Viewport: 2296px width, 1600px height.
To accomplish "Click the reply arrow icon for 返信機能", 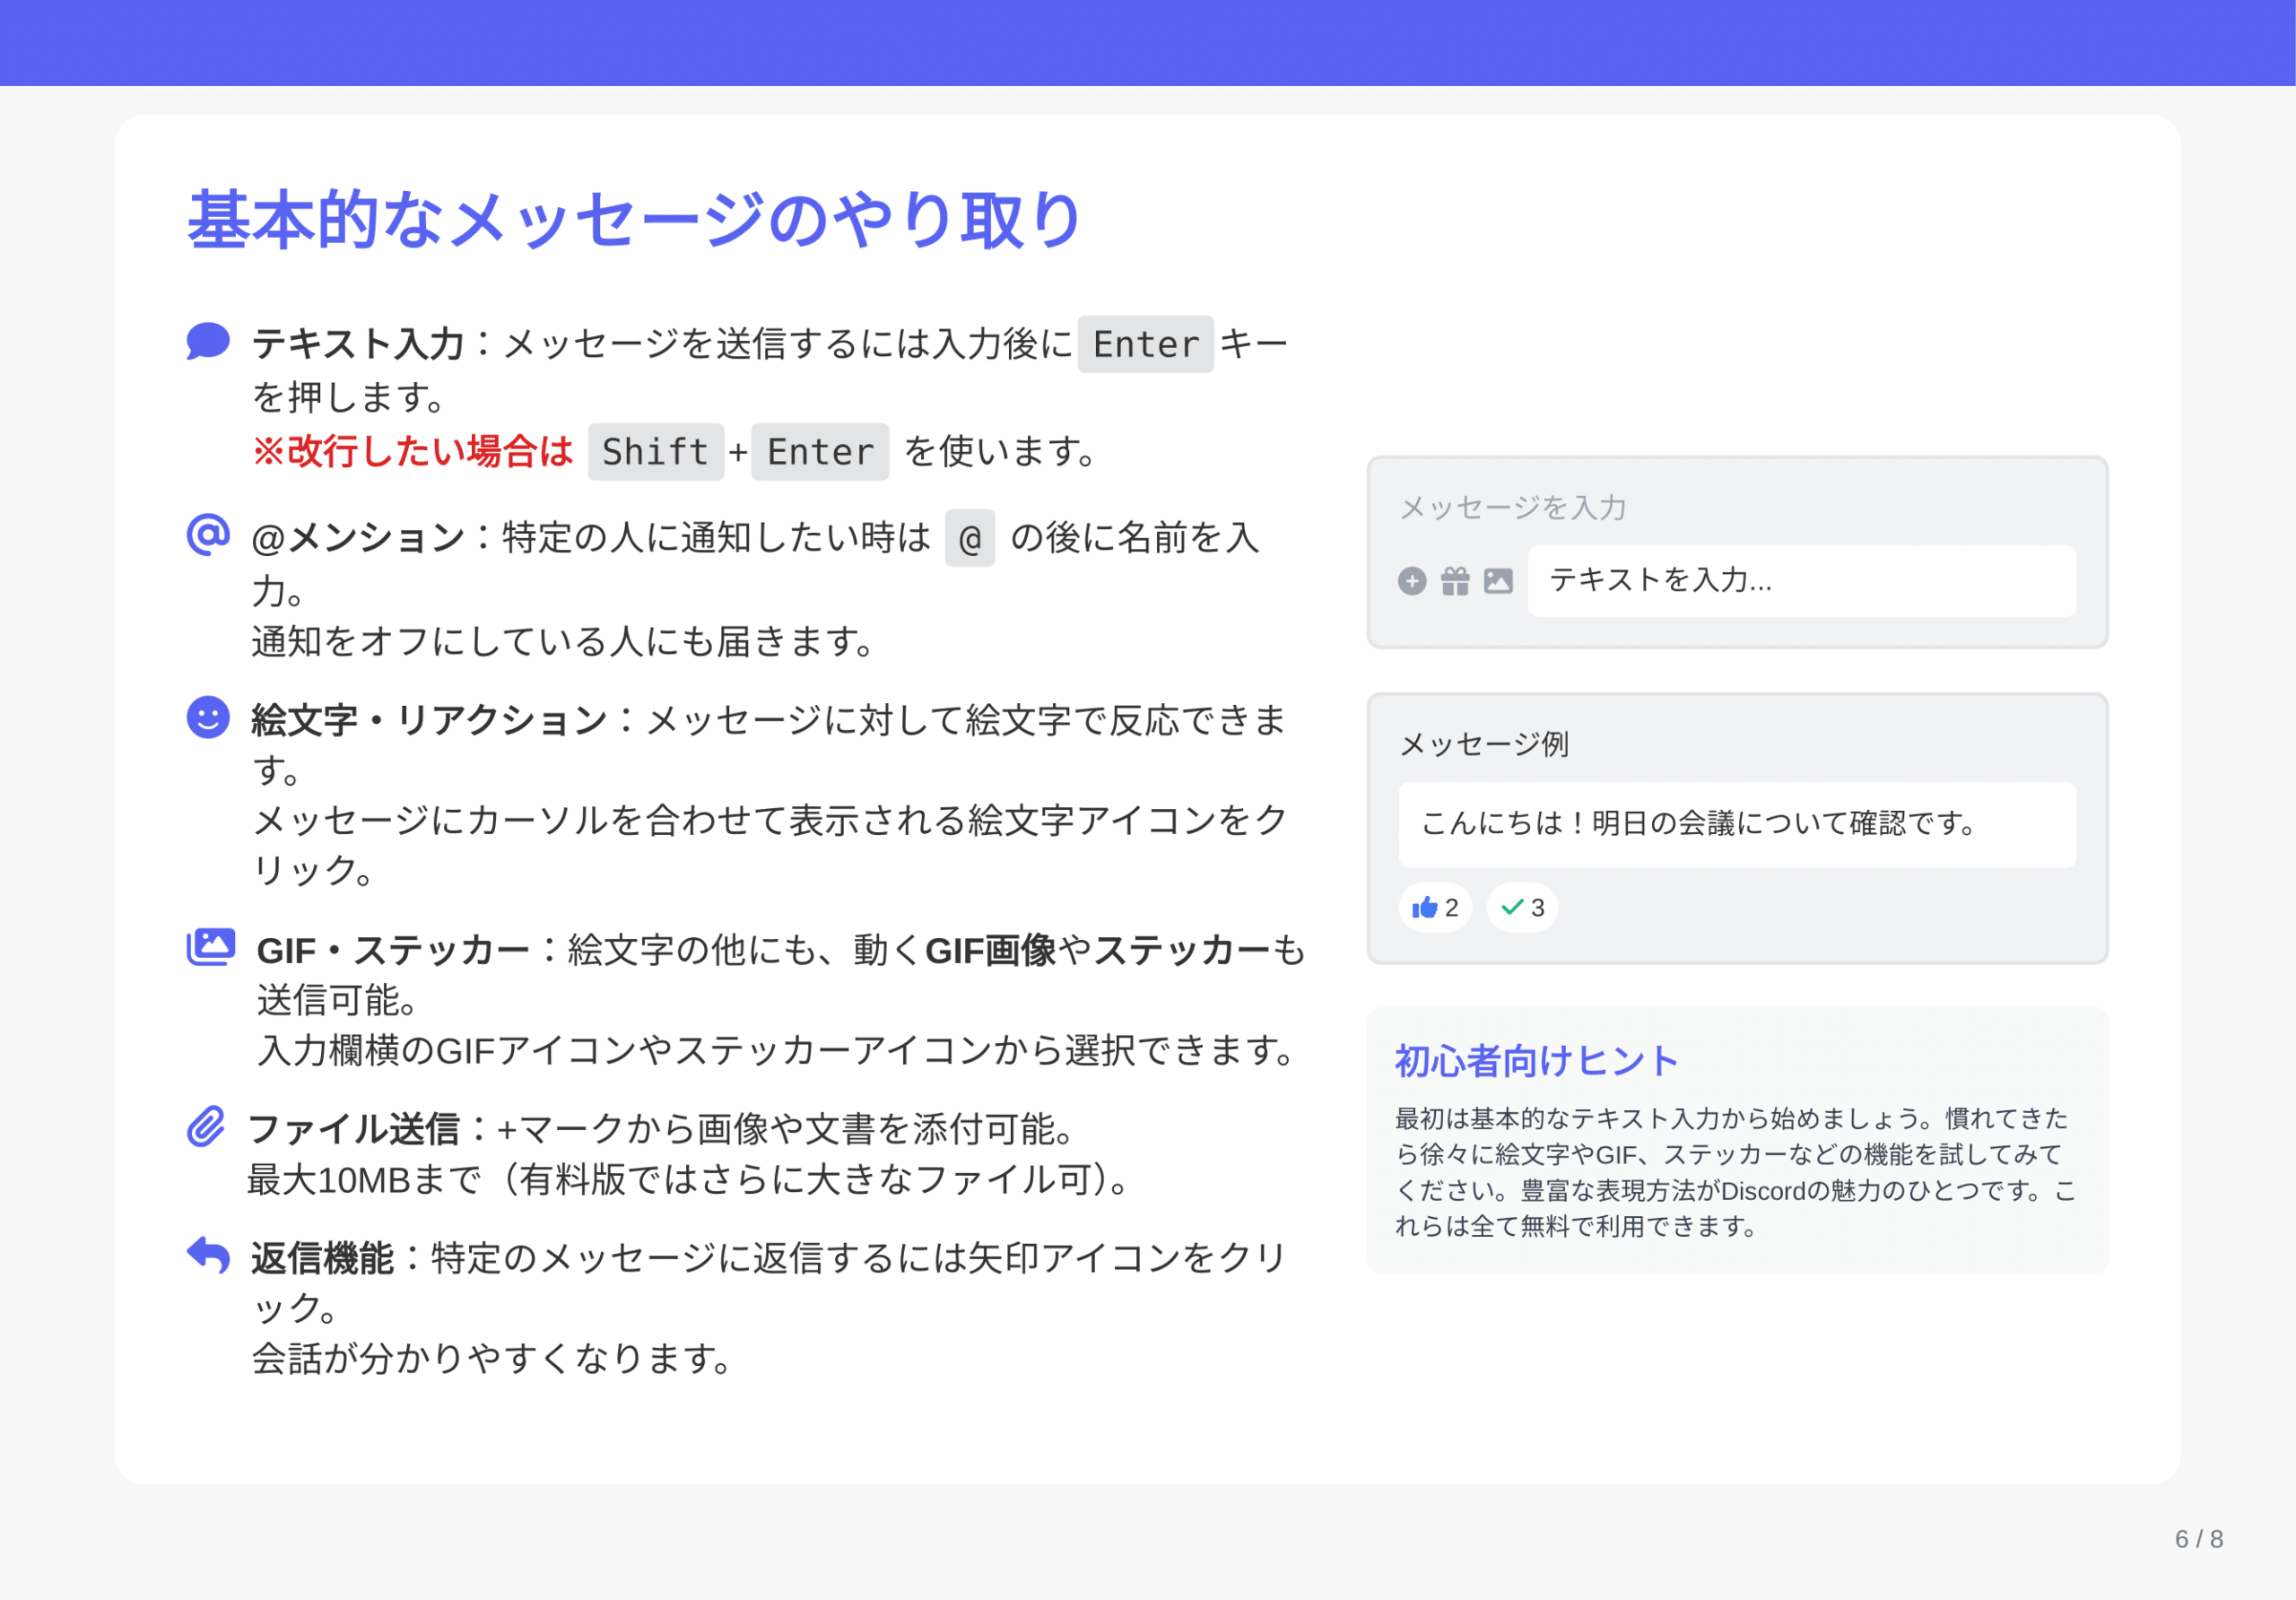I will (208, 1255).
